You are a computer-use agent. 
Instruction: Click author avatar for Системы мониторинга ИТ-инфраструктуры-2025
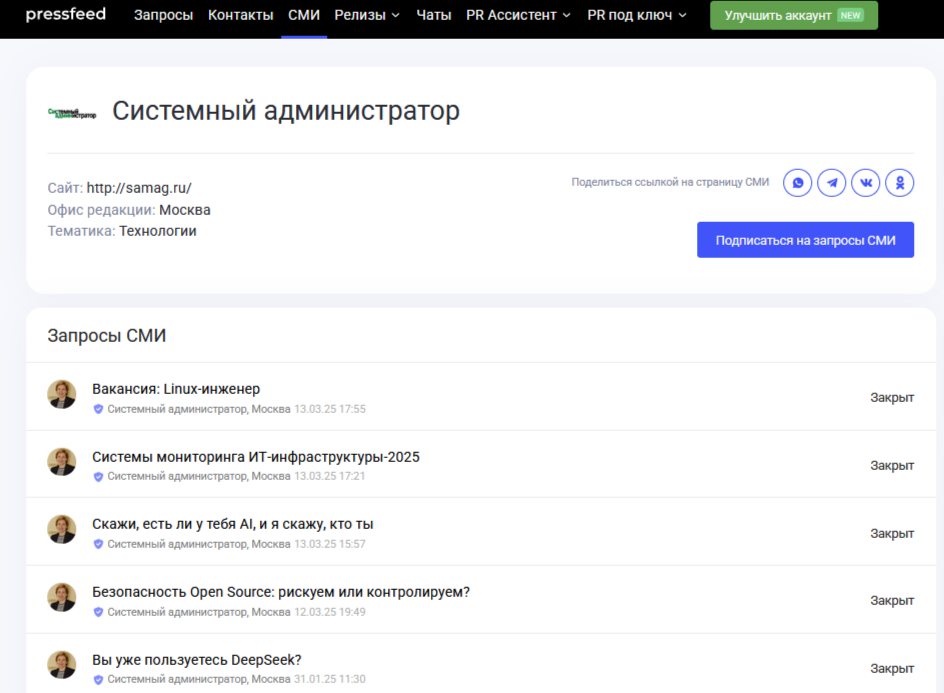[62, 462]
